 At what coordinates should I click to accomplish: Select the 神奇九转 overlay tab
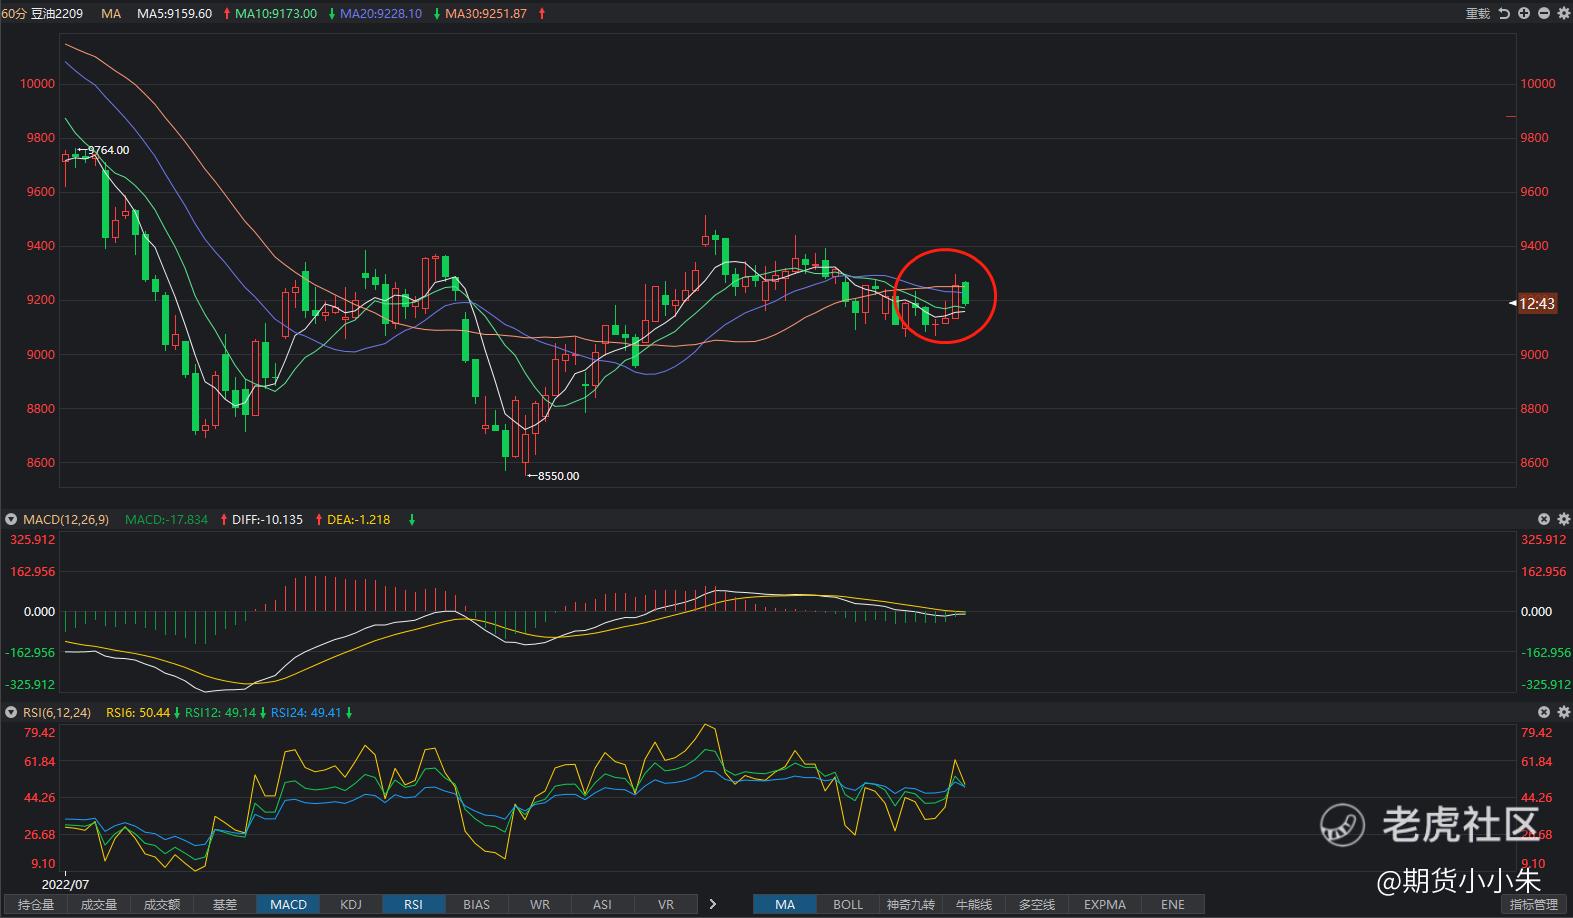(x=911, y=904)
